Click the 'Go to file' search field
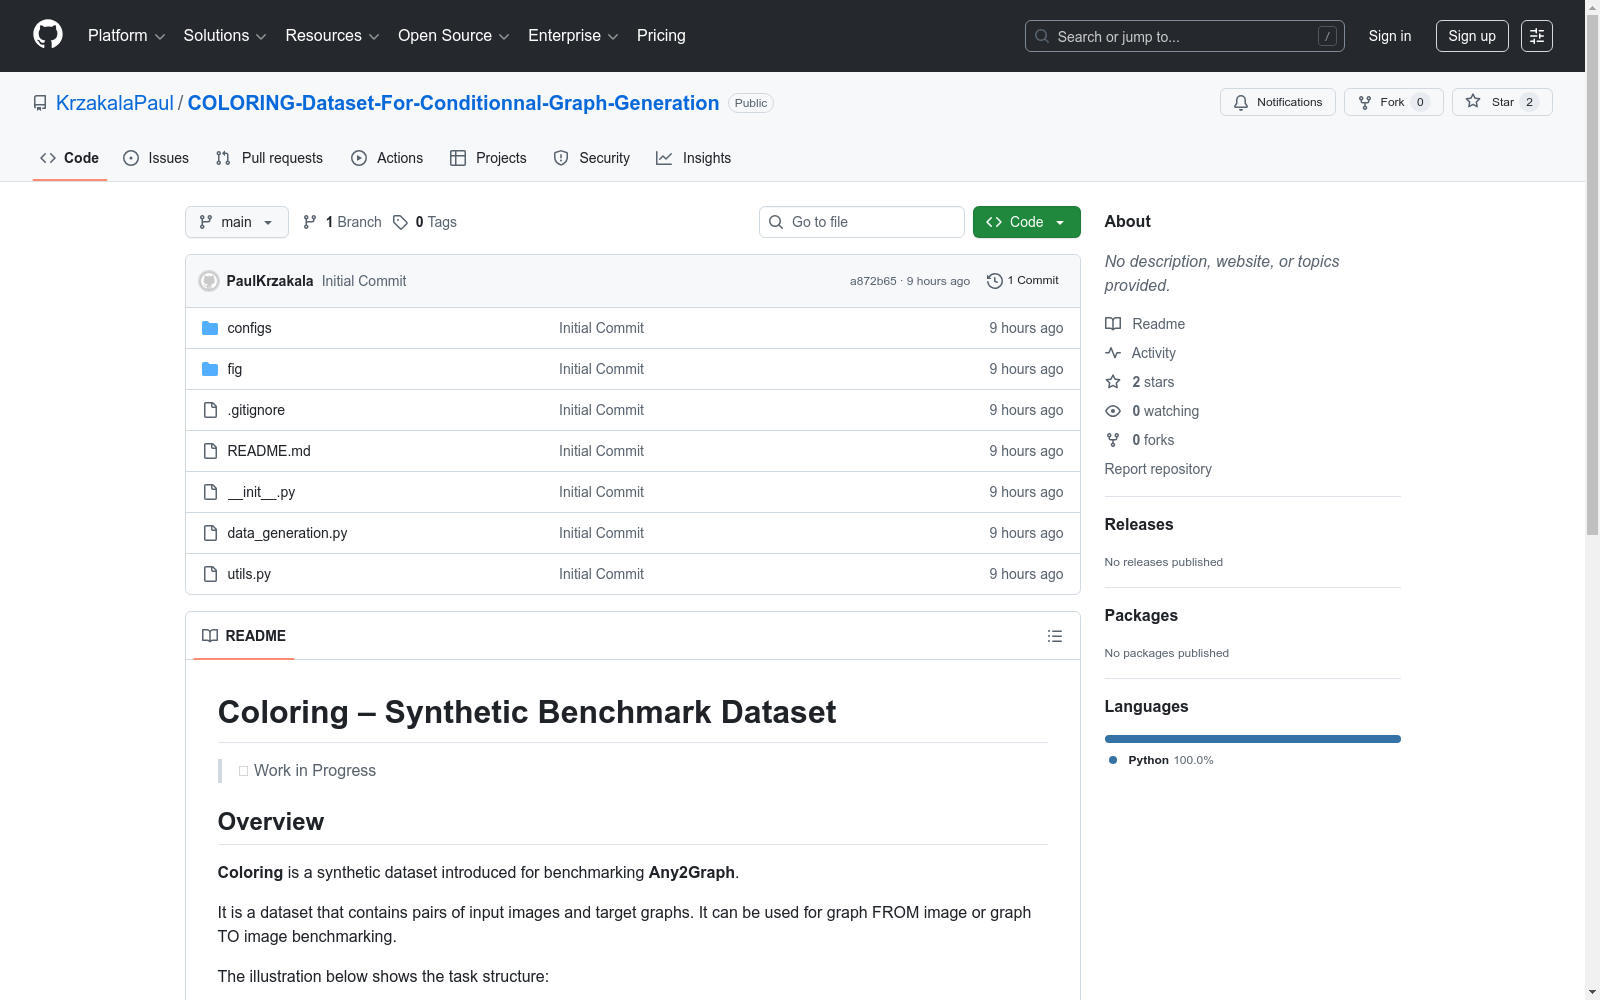 point(862,222)
